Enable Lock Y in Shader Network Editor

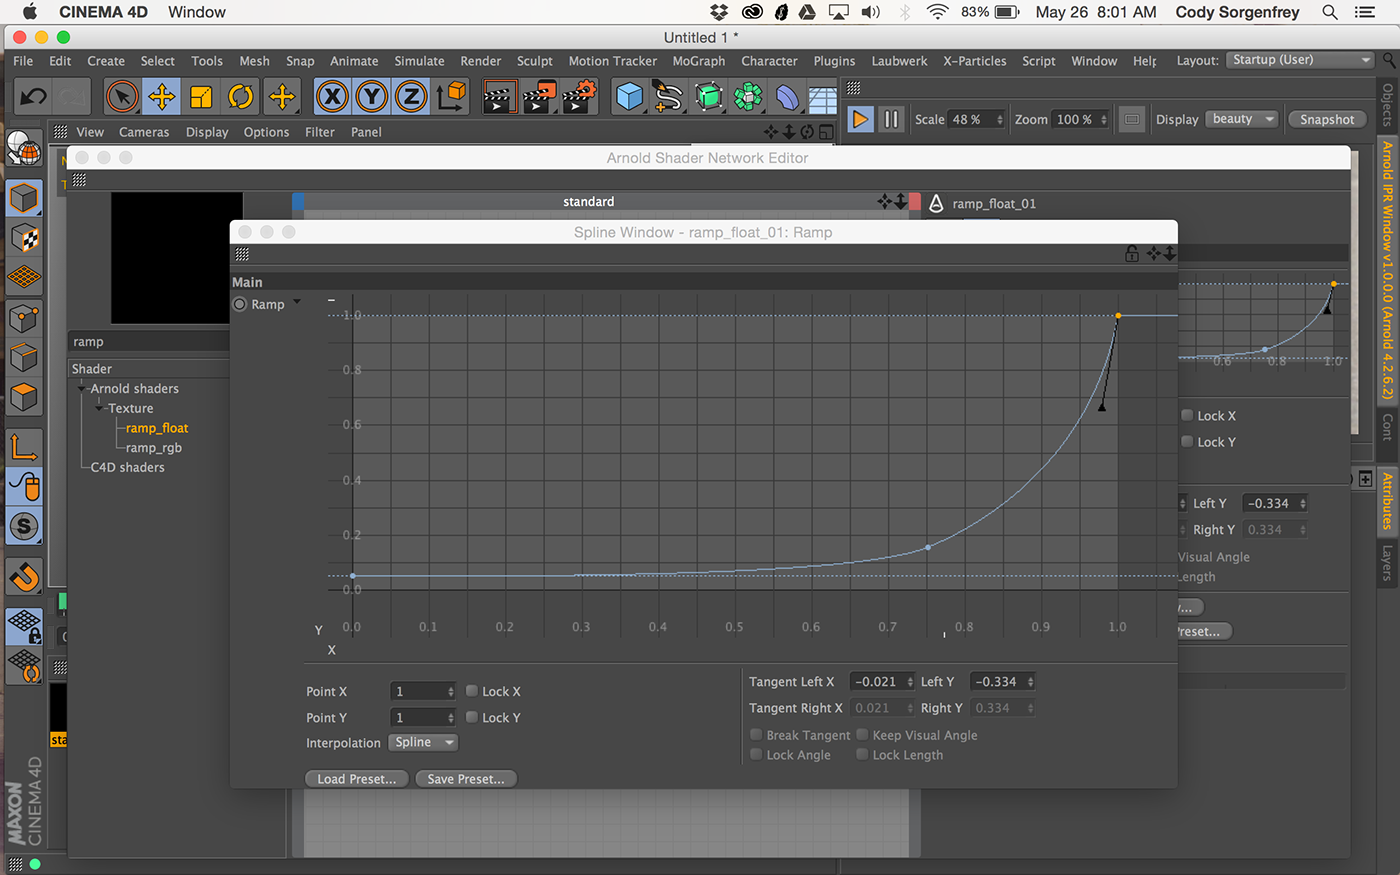pyautogui.click(x=1187, y=441)
